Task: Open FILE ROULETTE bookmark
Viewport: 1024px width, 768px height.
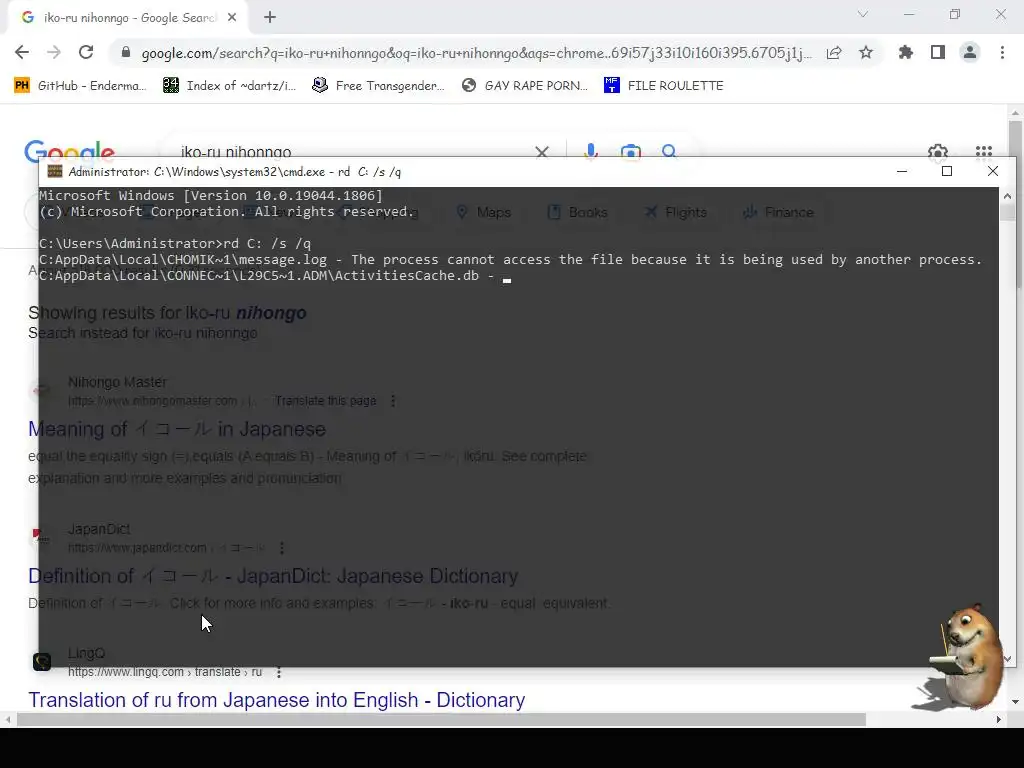Action: tap(664, 86)
